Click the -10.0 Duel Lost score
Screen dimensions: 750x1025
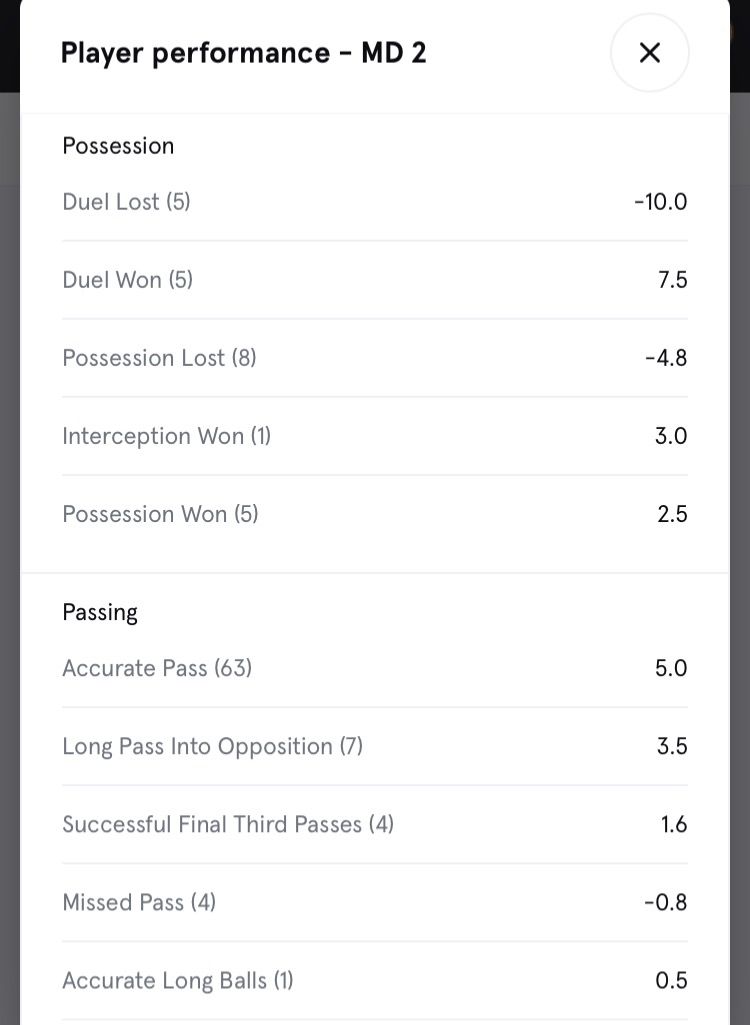[660, 202]
